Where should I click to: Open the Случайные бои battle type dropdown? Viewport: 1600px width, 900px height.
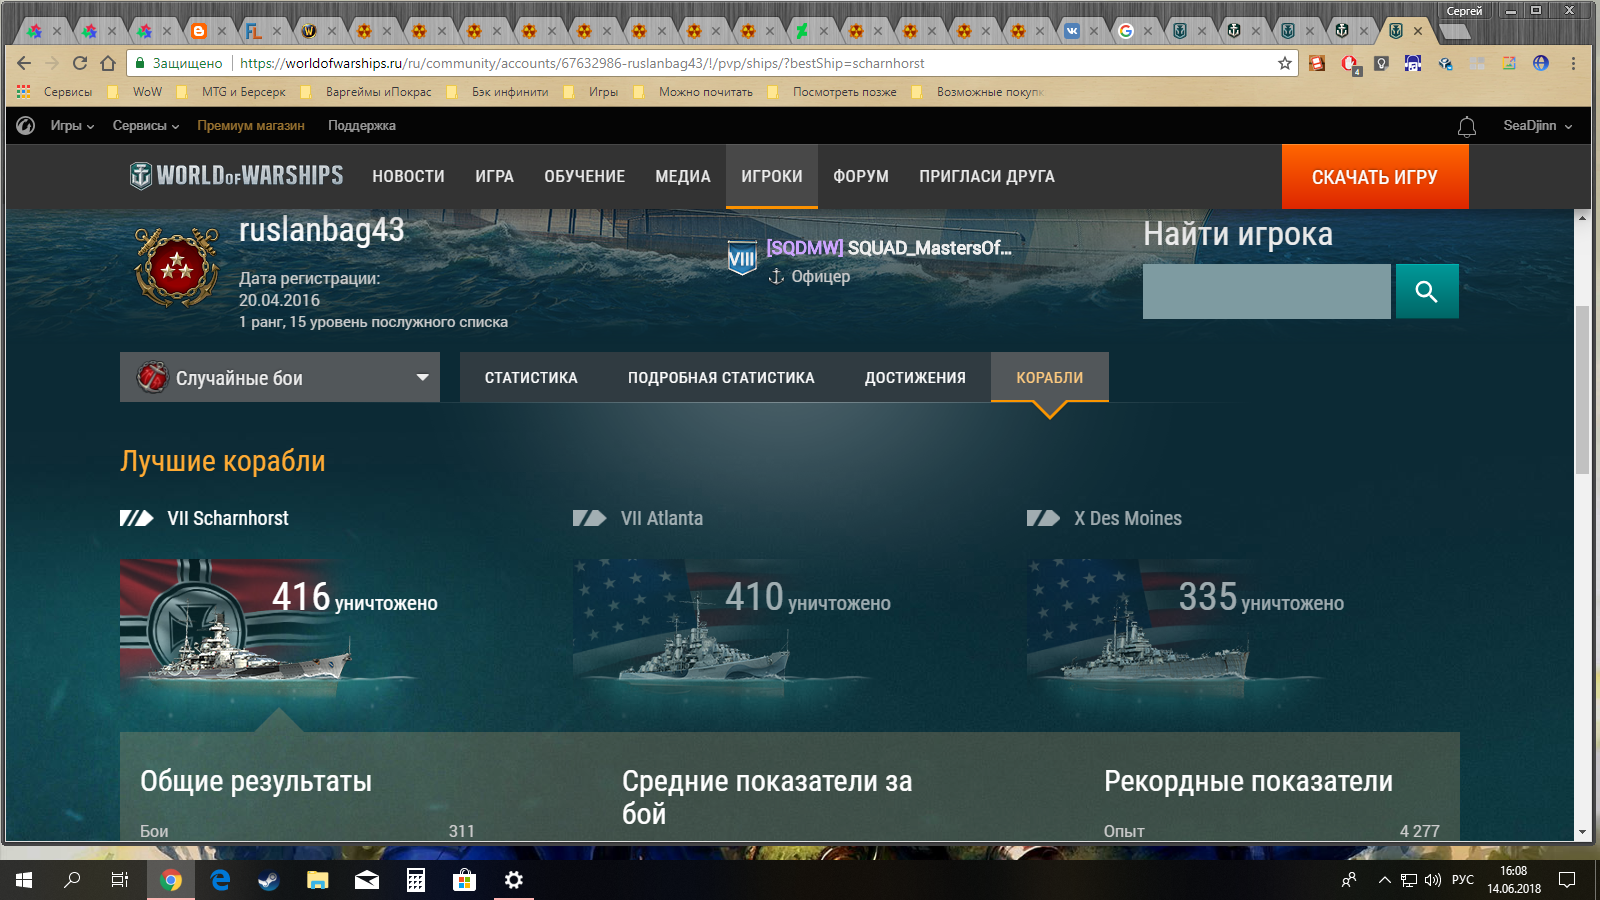click(x=280, y=377)
